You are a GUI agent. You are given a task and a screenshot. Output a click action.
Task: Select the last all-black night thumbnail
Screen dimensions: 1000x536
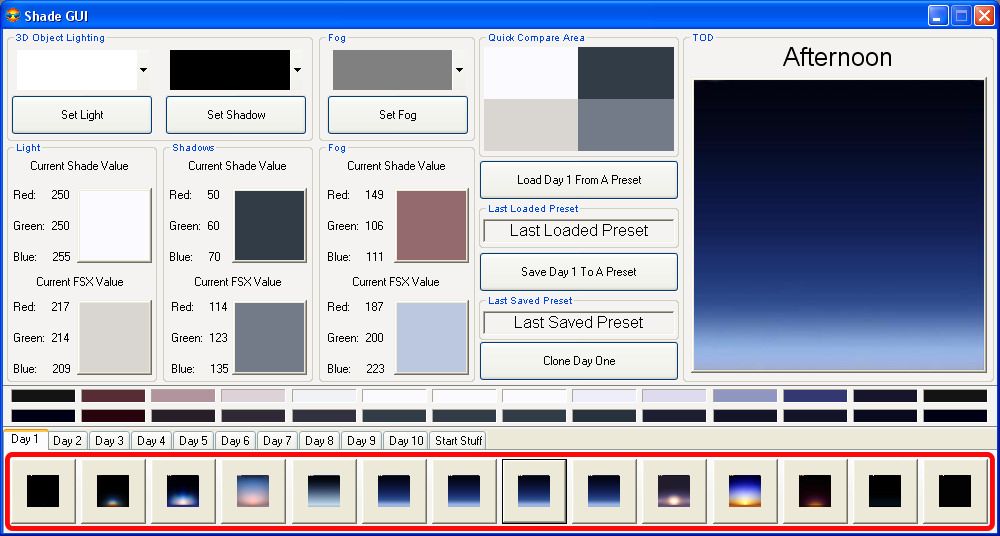coord(955,491)
